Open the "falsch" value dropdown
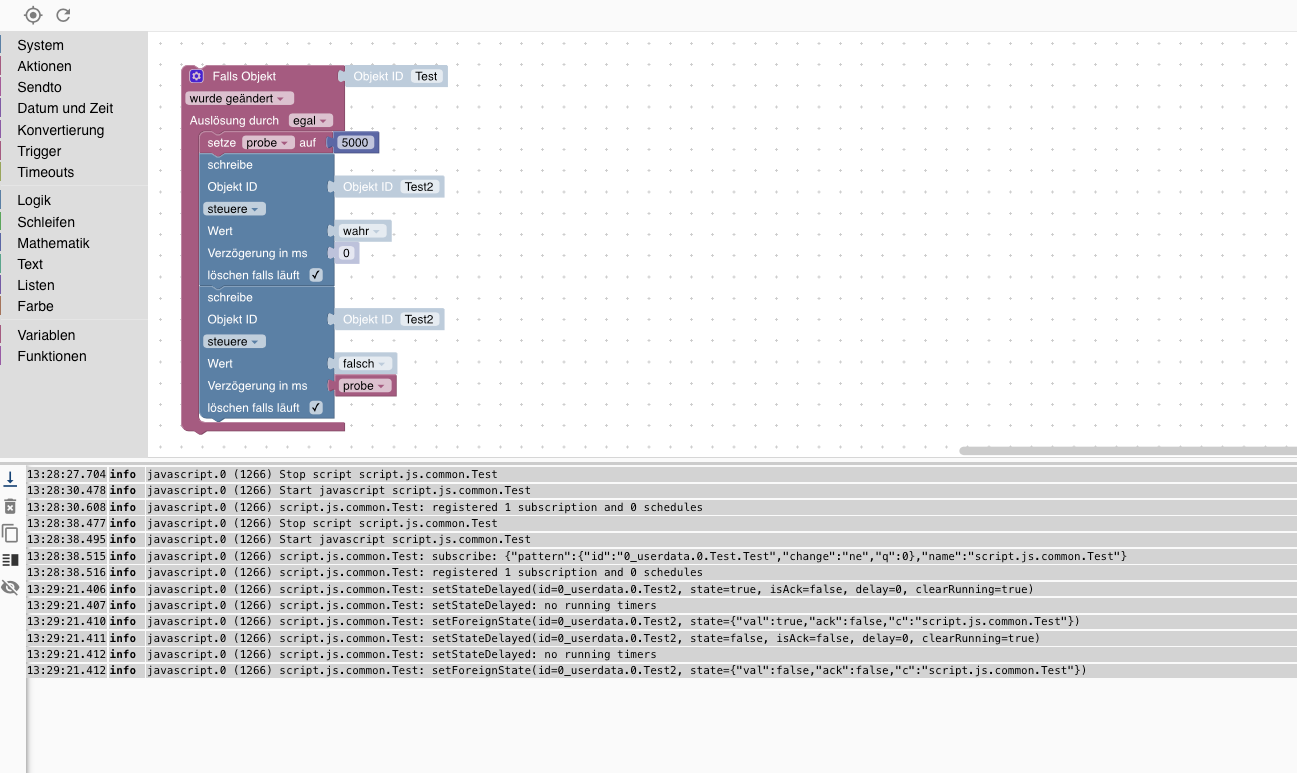Screen dimensions: 1297x773 [x=366, y=364]
